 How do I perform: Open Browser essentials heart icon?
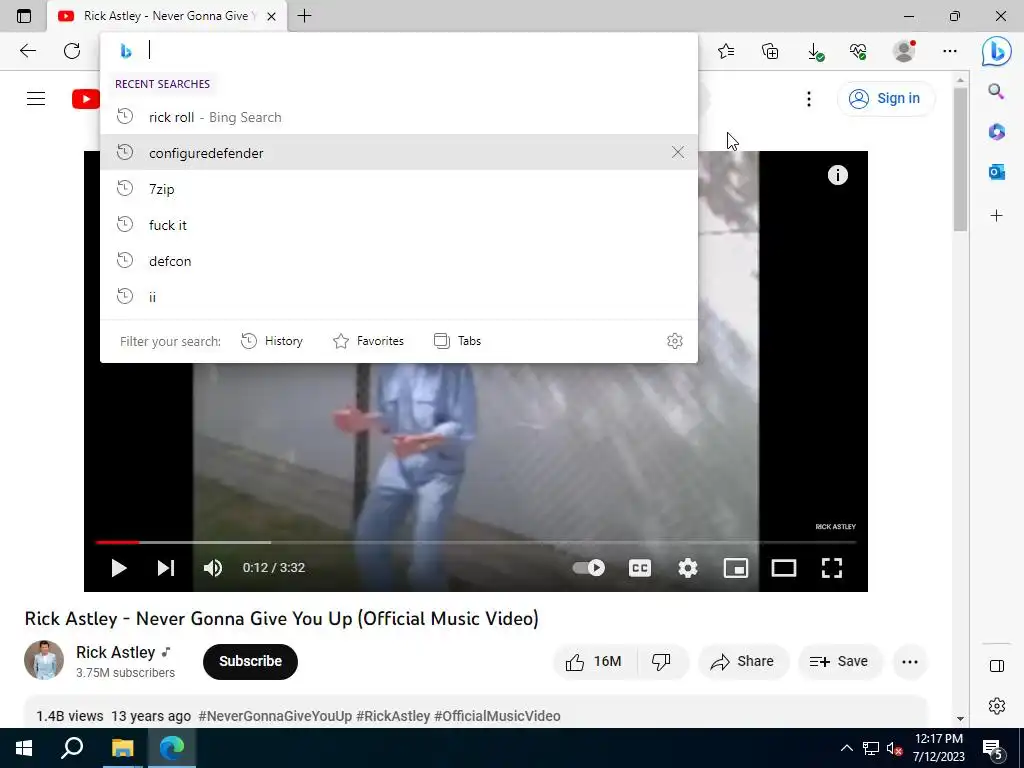click(858, 51)
